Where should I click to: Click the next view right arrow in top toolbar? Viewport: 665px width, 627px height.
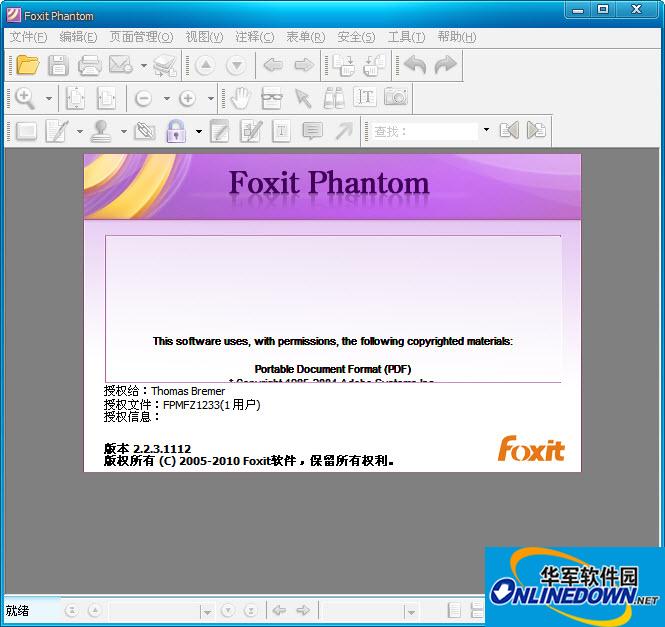pos(304,65)
